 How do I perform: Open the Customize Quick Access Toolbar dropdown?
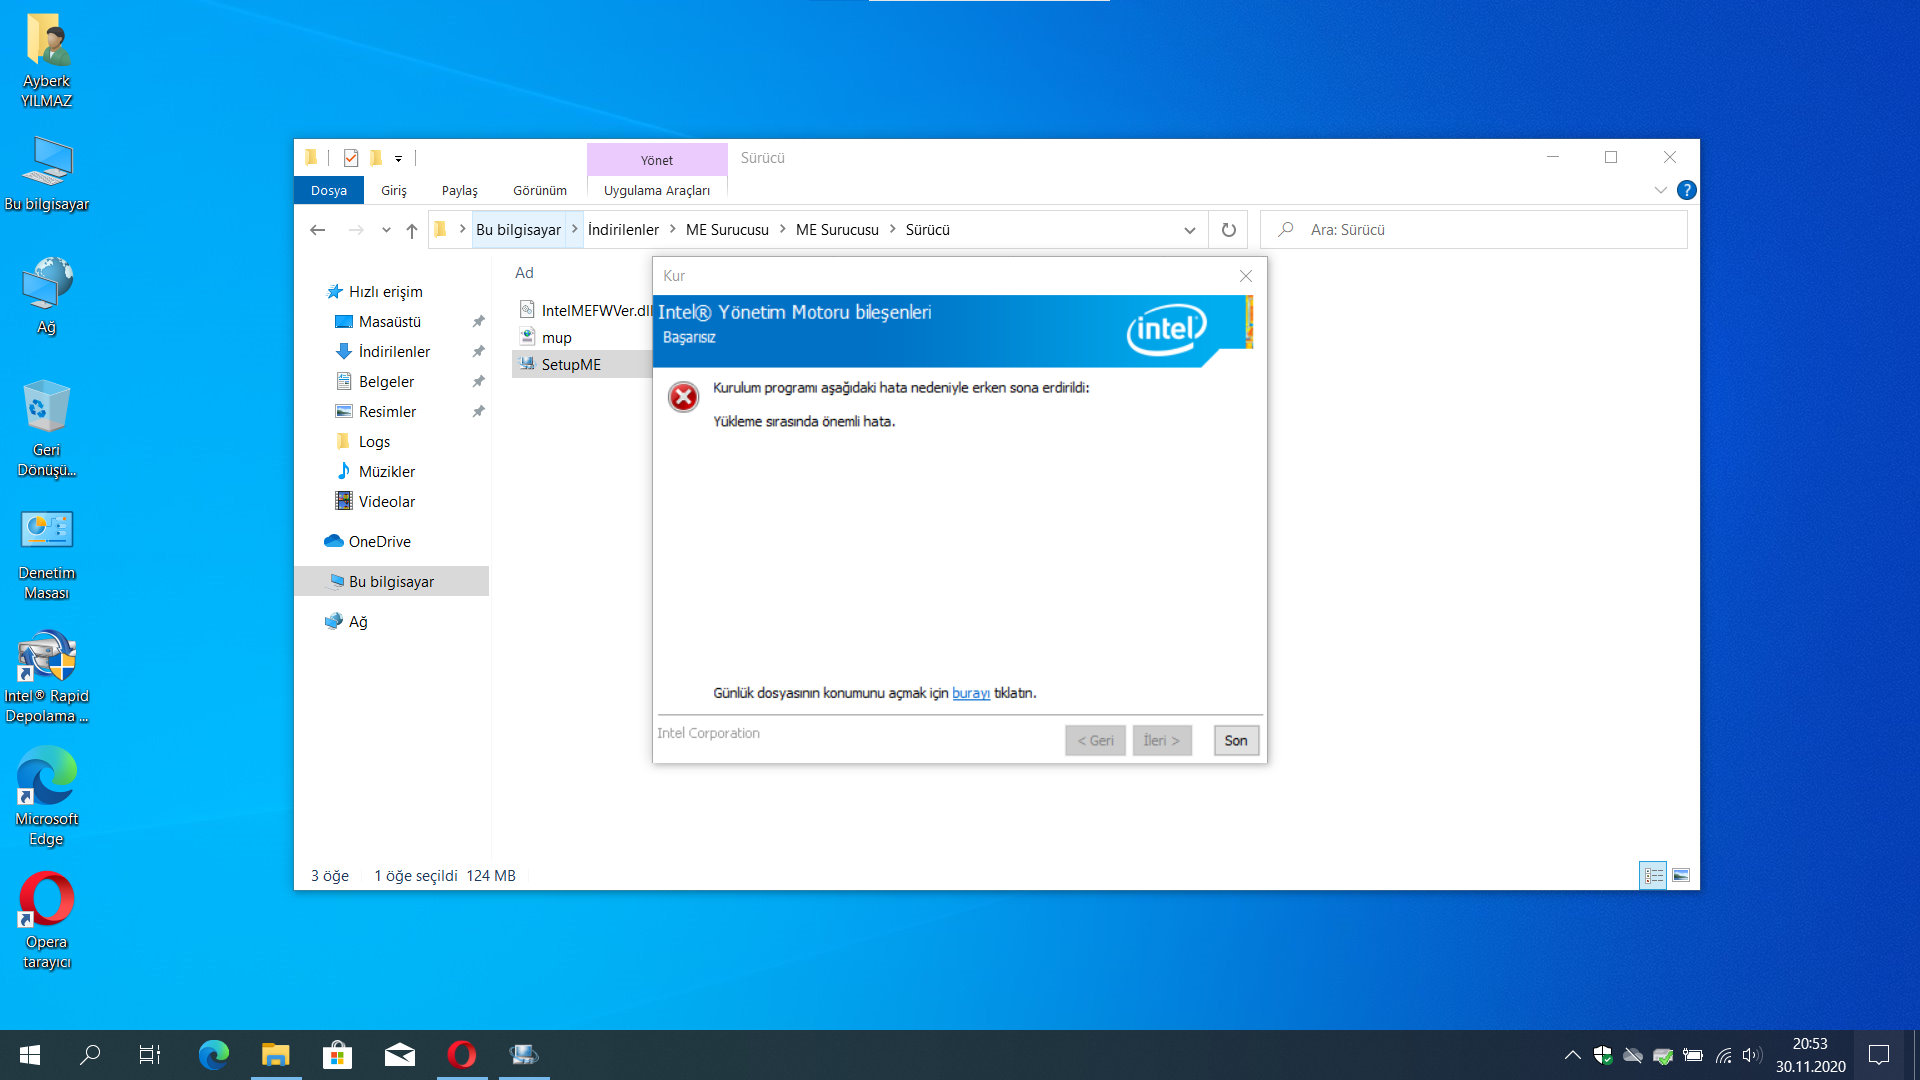pos(398,158)
